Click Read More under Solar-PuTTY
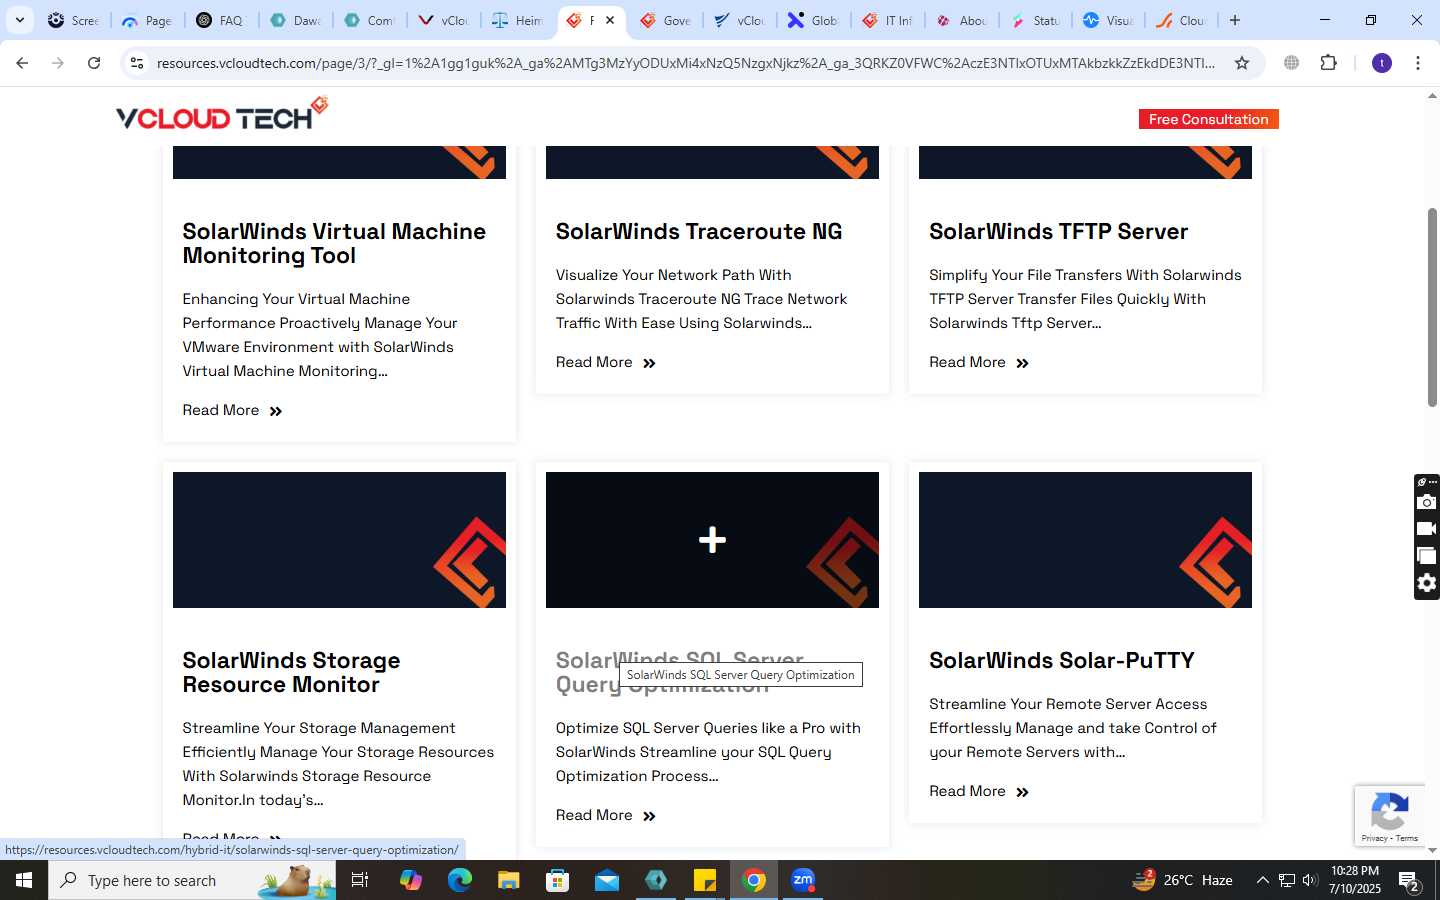The height and width of the screenshot is (900, 1440). pyautogui.click(x=979, y=791)
